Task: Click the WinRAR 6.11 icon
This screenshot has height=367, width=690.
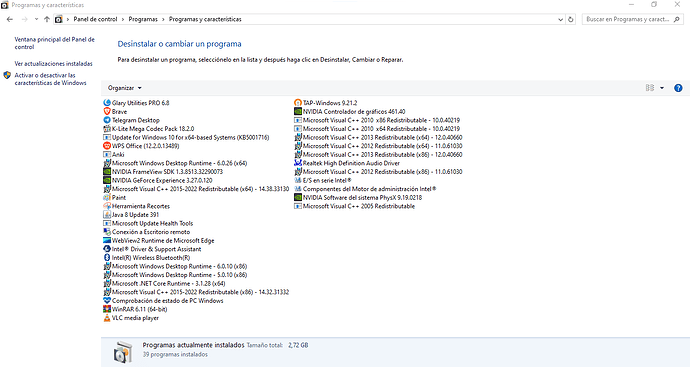Action: point(106,309)
